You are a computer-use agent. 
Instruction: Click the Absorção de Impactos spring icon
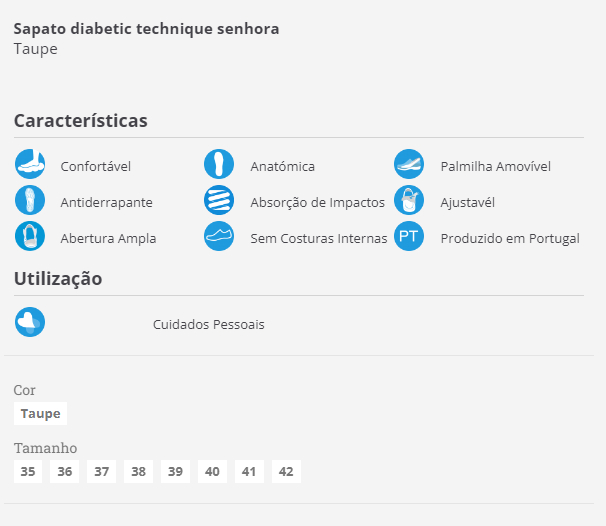click(219, 200)
